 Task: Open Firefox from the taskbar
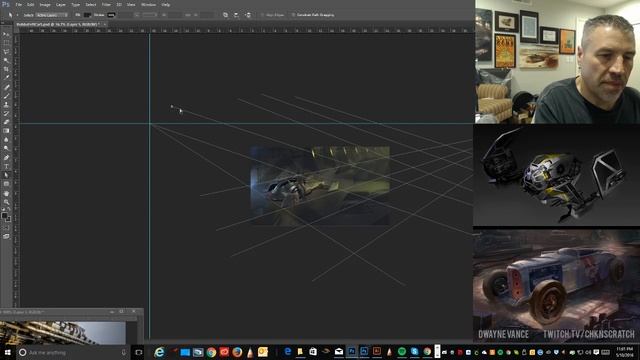point(237,352)
